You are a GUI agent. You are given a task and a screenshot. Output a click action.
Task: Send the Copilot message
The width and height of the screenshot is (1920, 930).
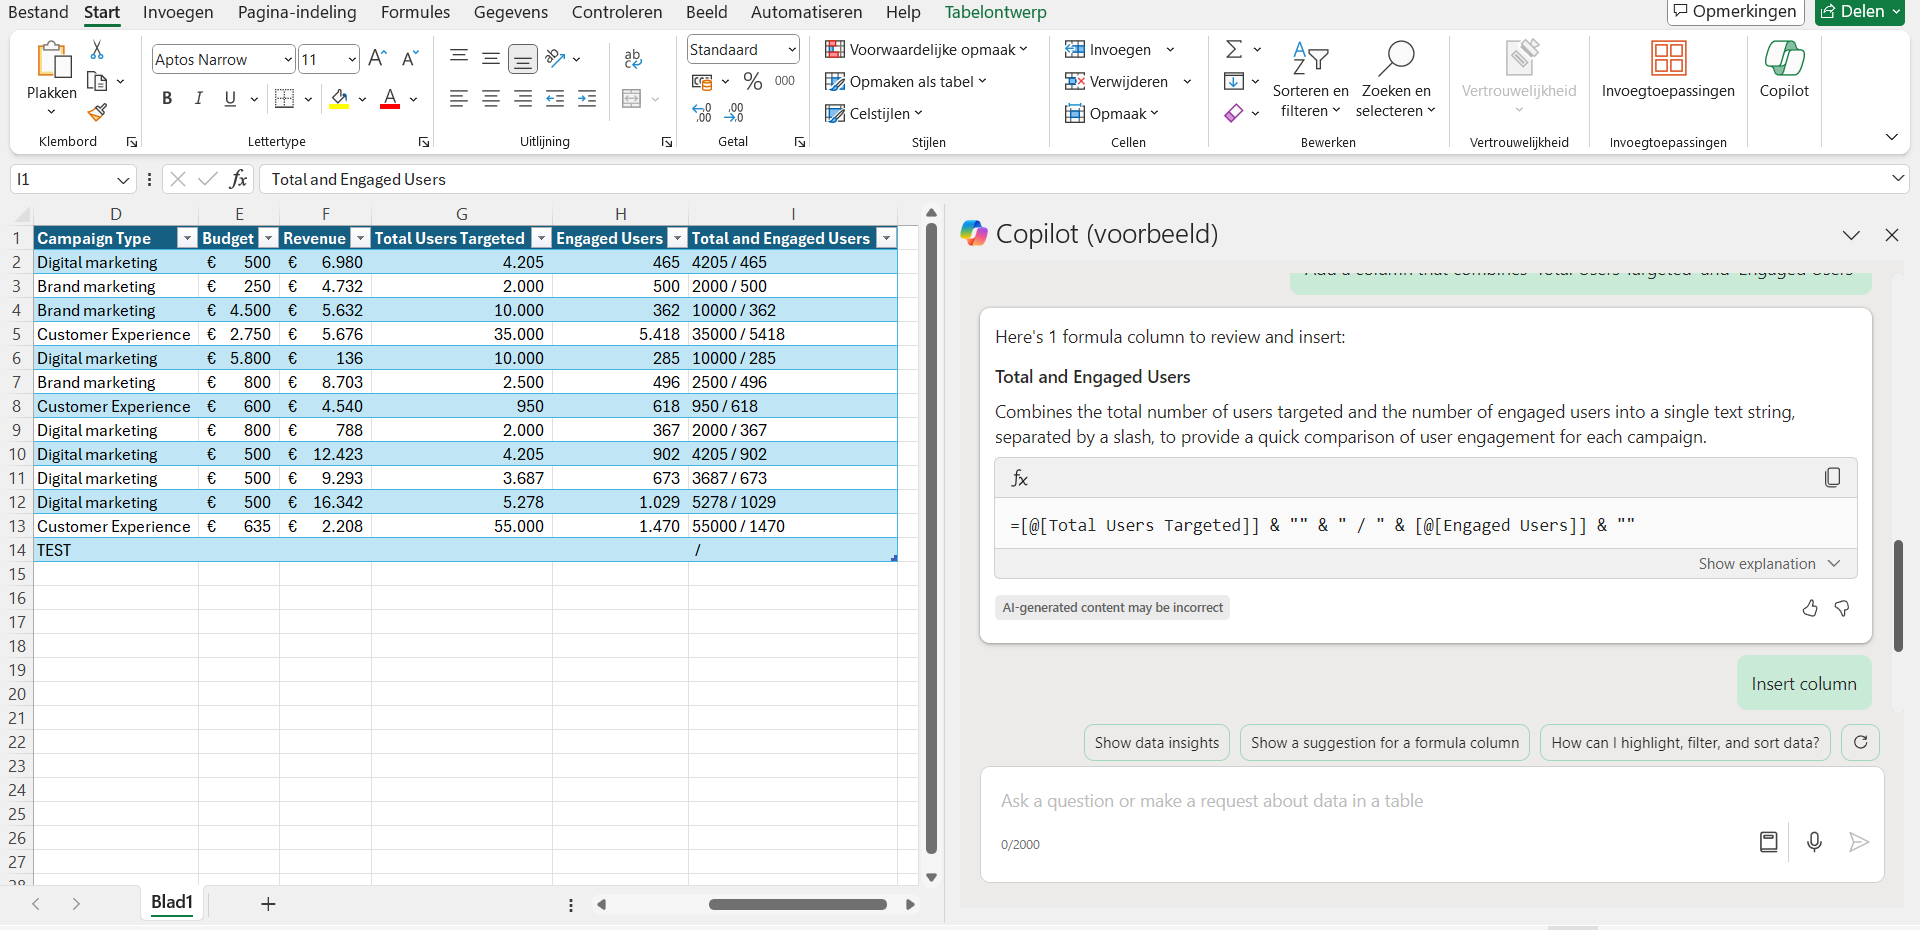click(1859, 842)
